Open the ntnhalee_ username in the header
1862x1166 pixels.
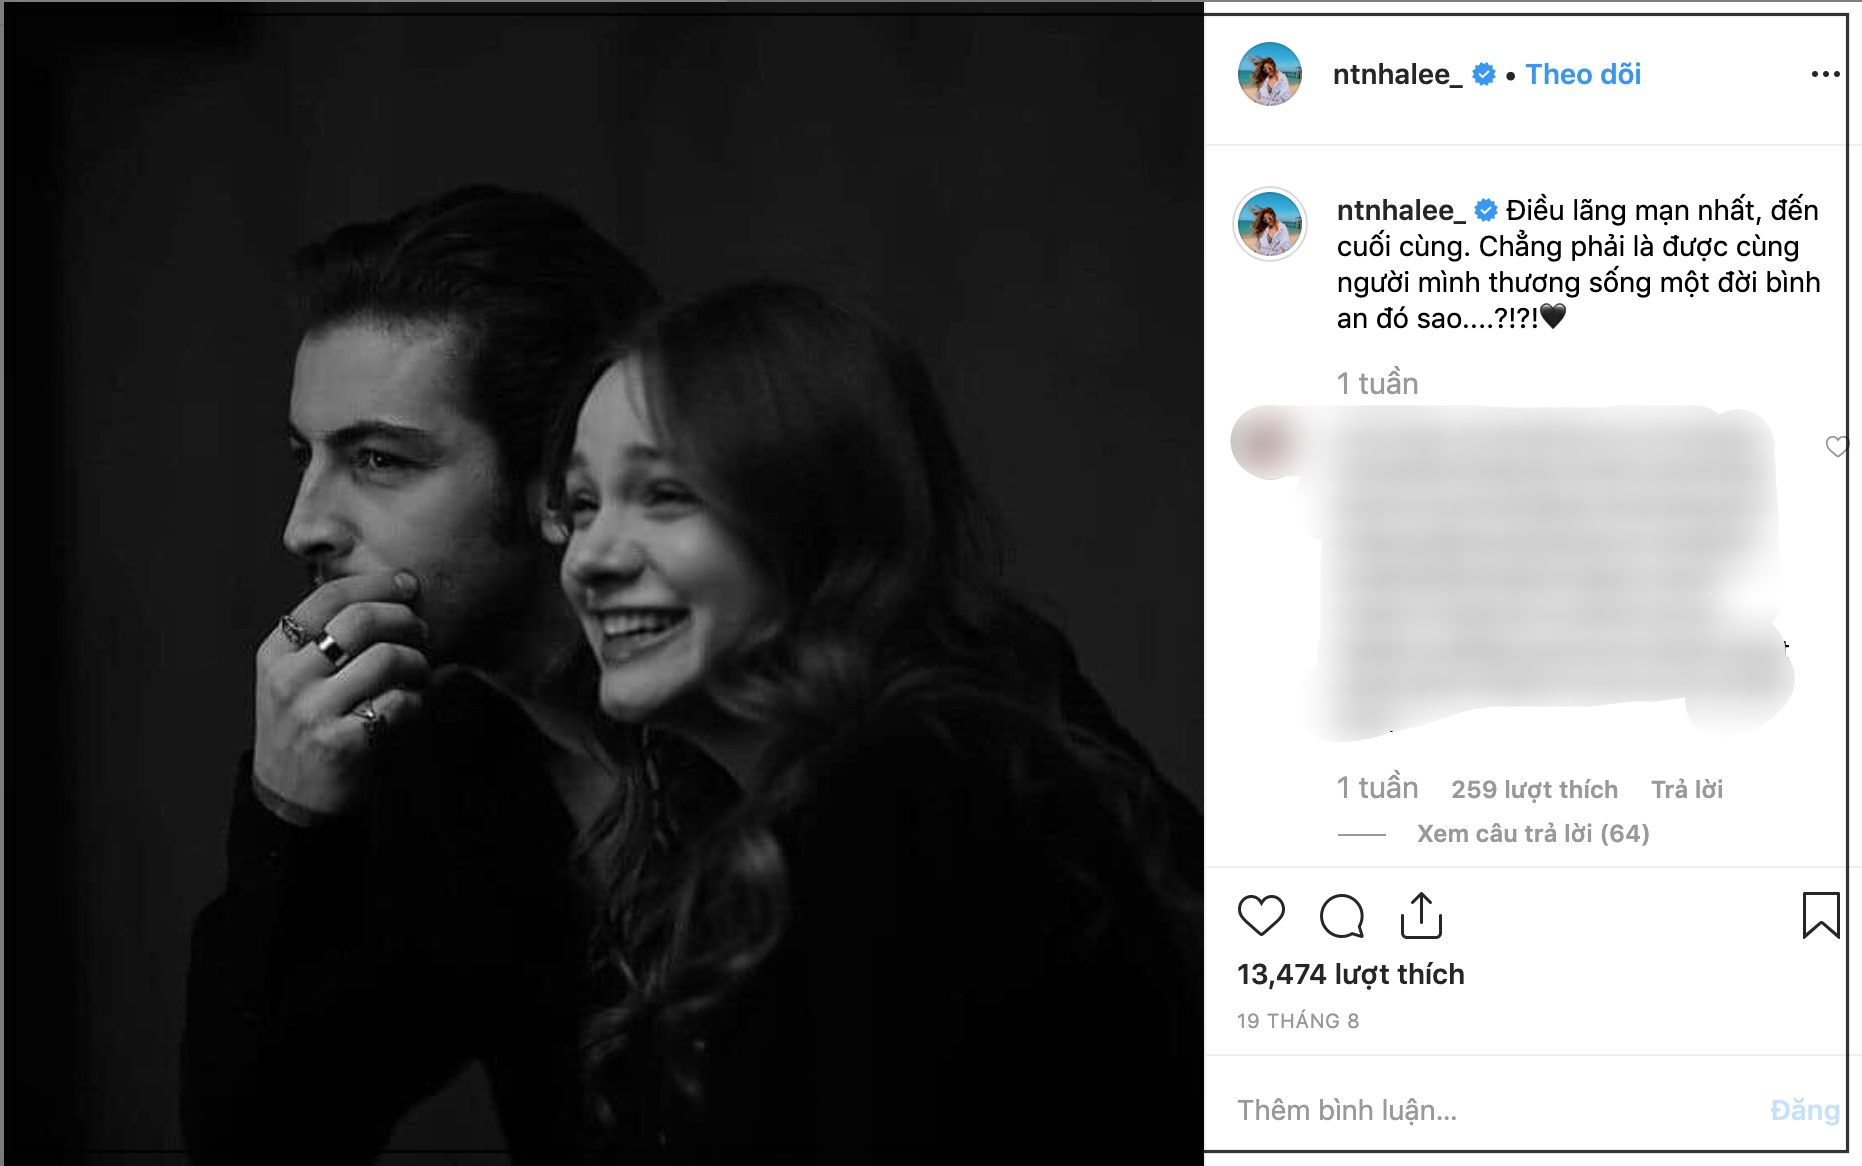click(x=1397, y=74)
